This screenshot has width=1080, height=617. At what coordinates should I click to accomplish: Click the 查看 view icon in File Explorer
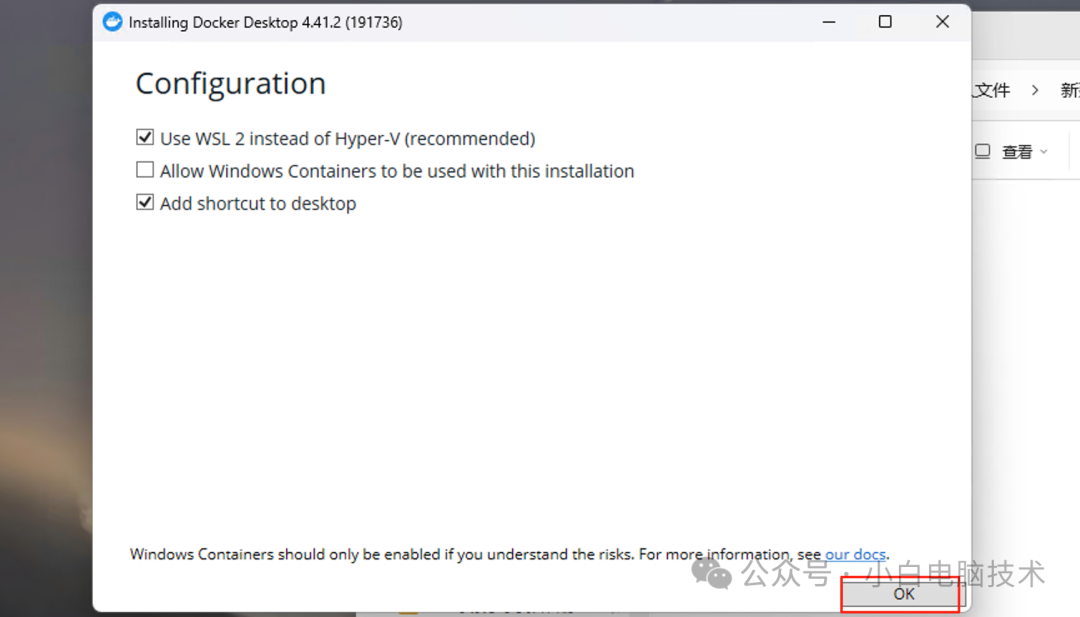pyautogui.click(x=983, y=151)
